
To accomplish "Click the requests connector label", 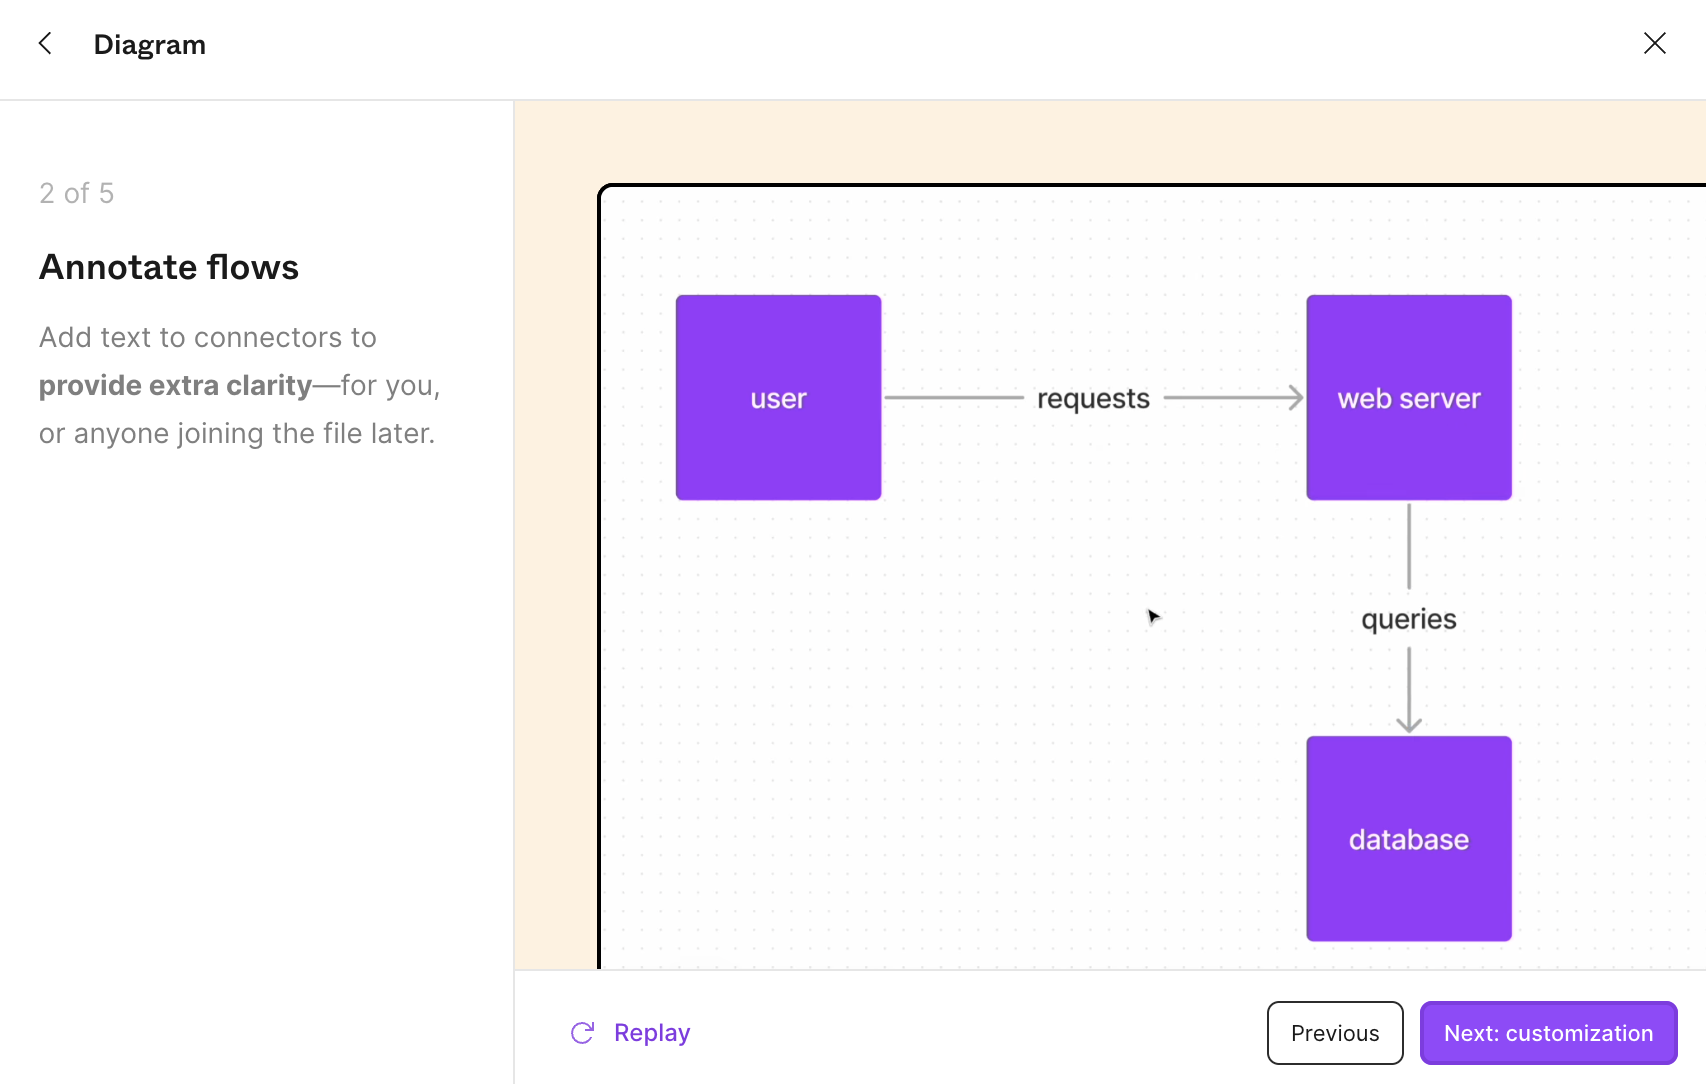I will (1093, 399).
